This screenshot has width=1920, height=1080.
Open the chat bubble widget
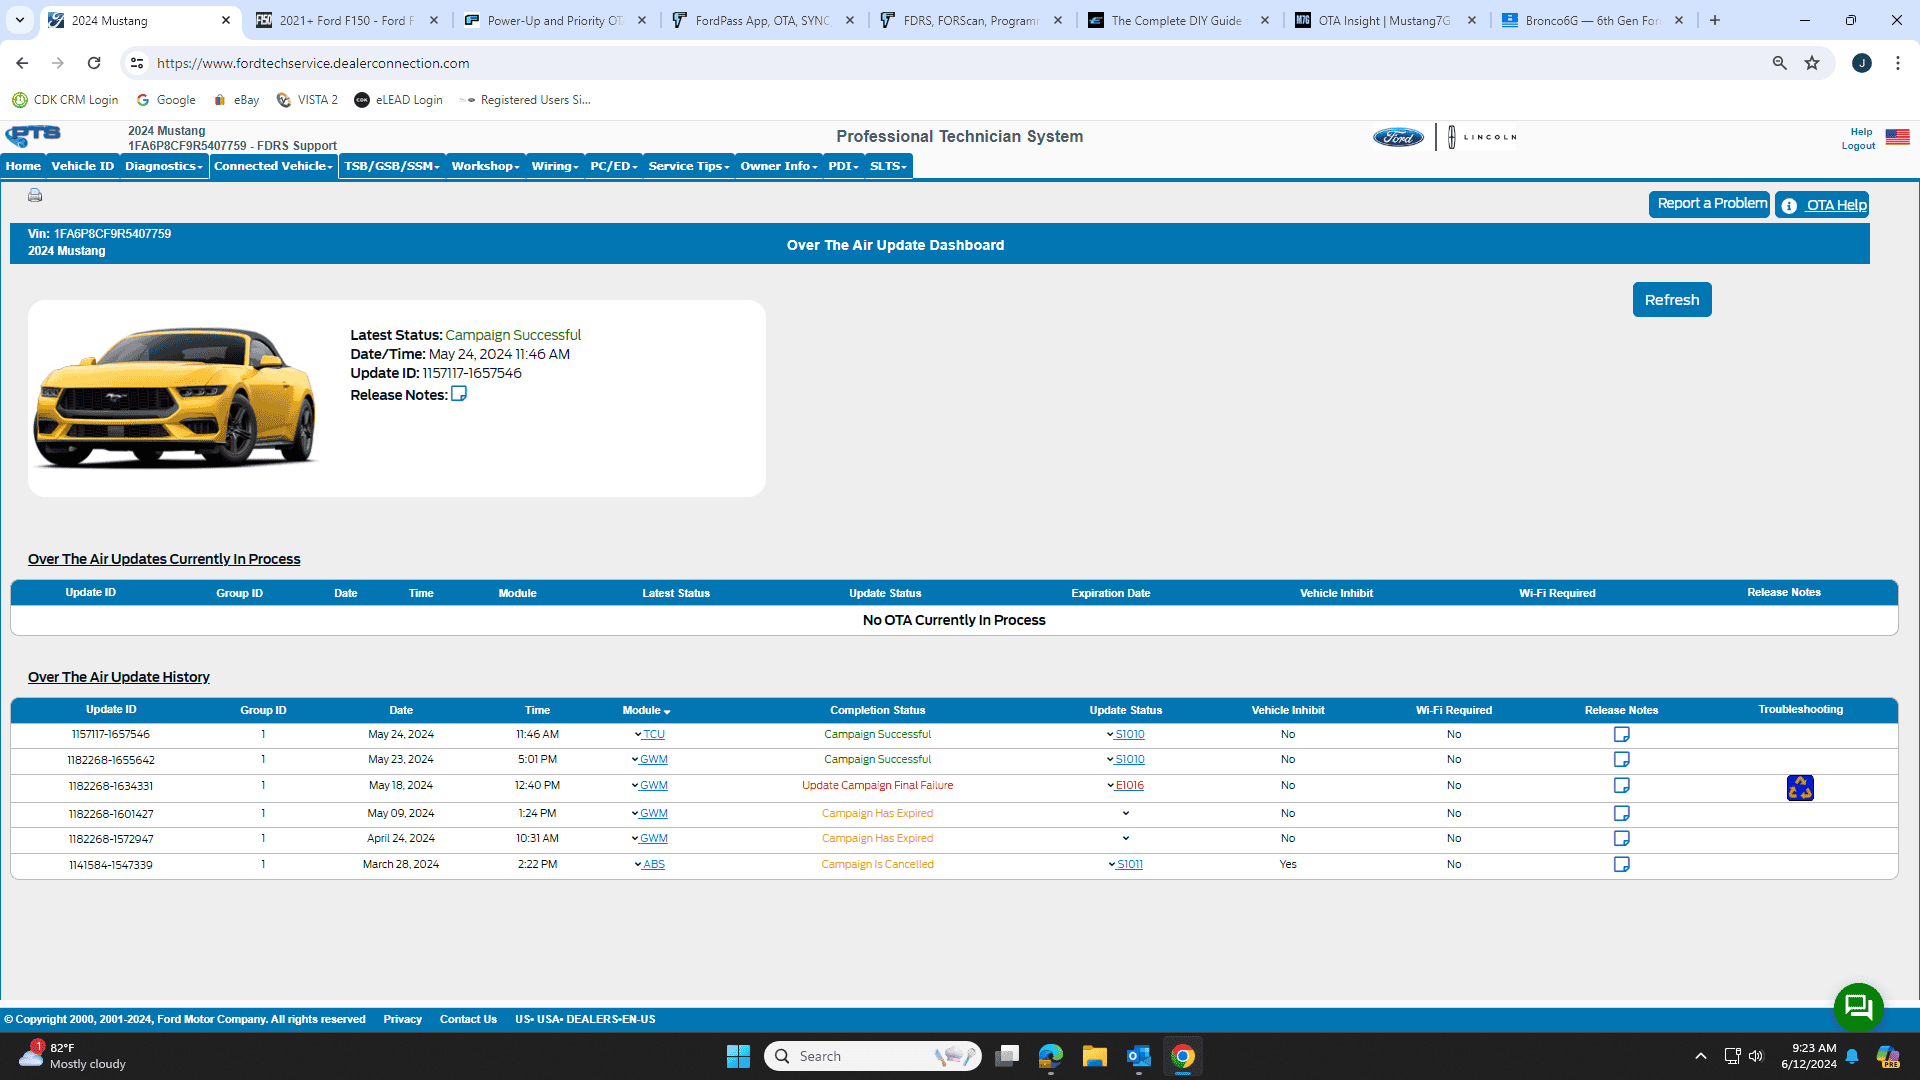click(x=1858, y=1006)
